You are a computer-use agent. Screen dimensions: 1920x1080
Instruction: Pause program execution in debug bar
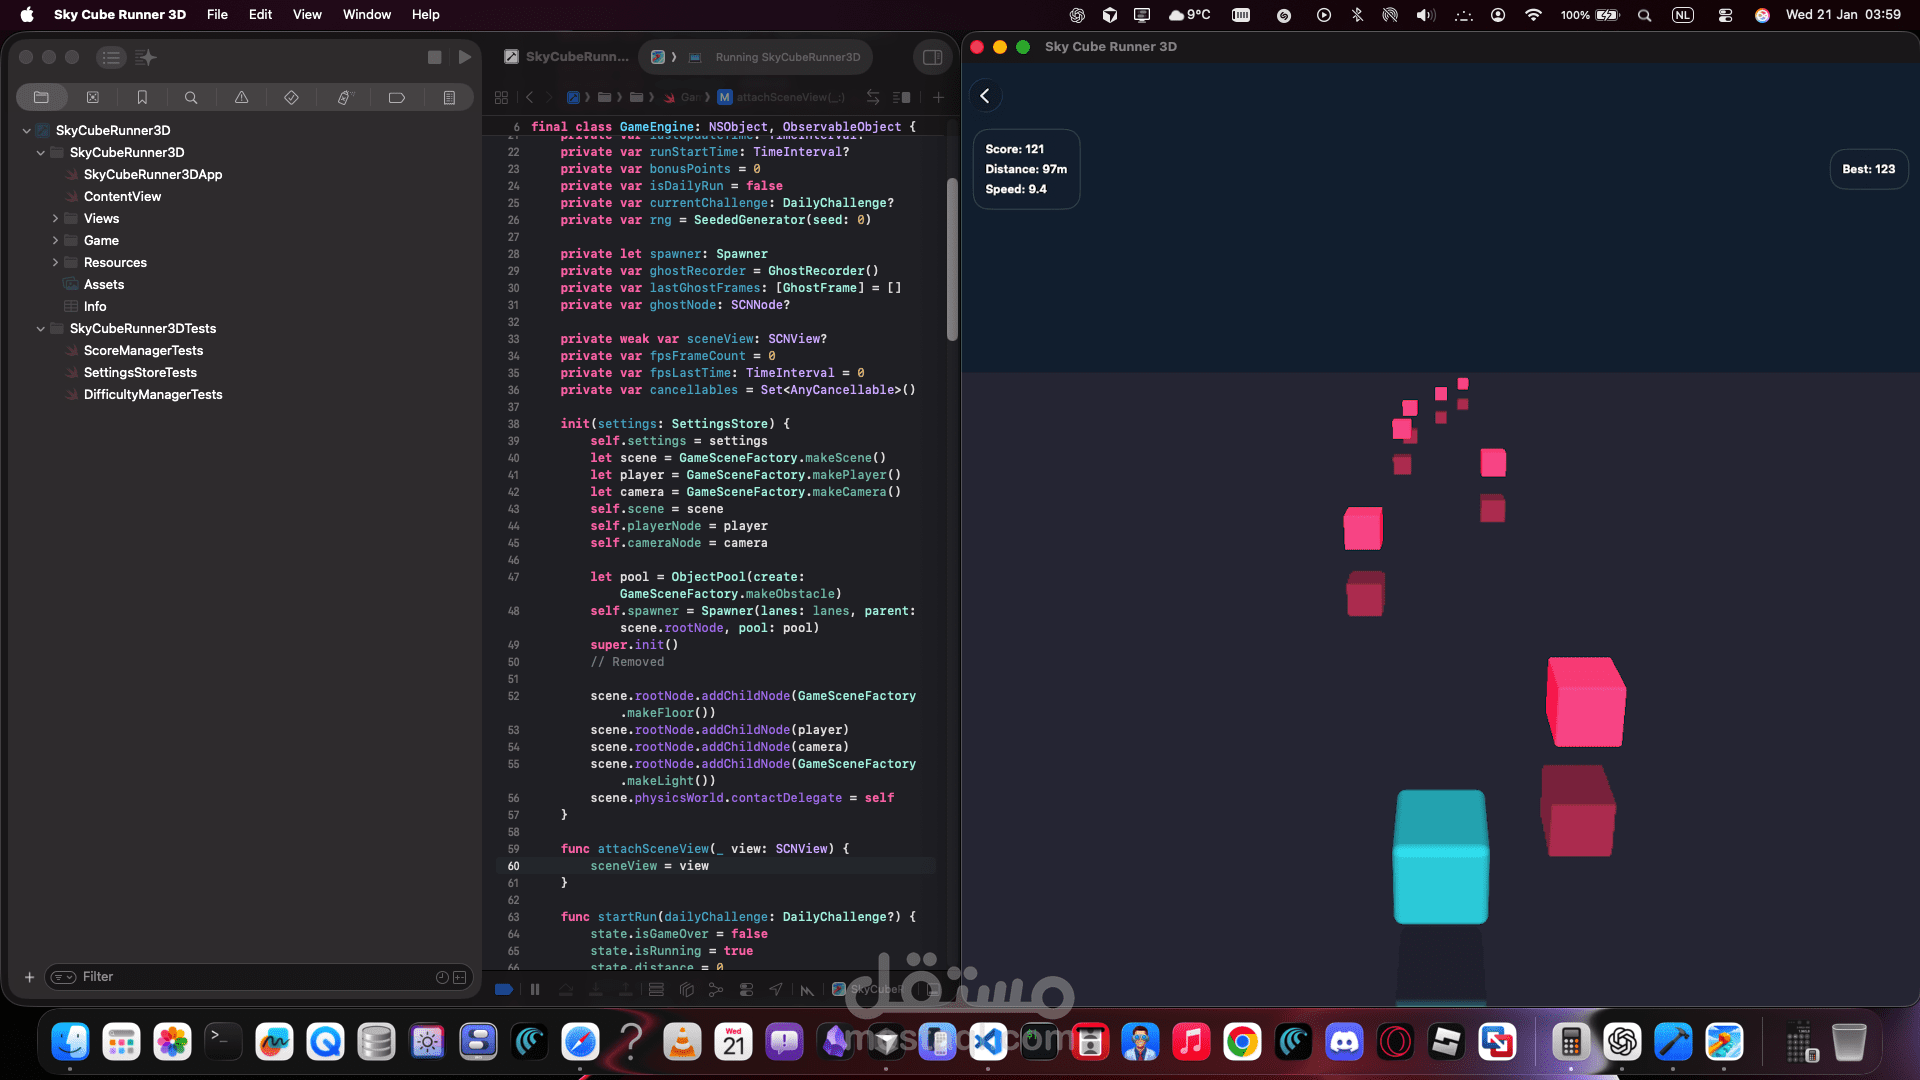click(x=535, y=990)
